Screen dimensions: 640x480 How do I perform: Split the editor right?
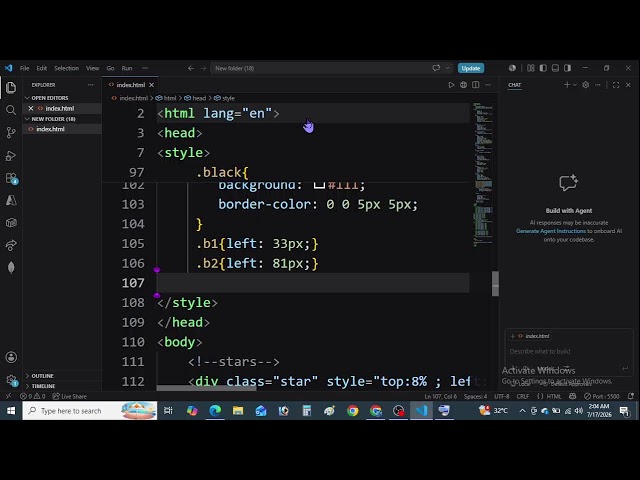click(476, 85)
